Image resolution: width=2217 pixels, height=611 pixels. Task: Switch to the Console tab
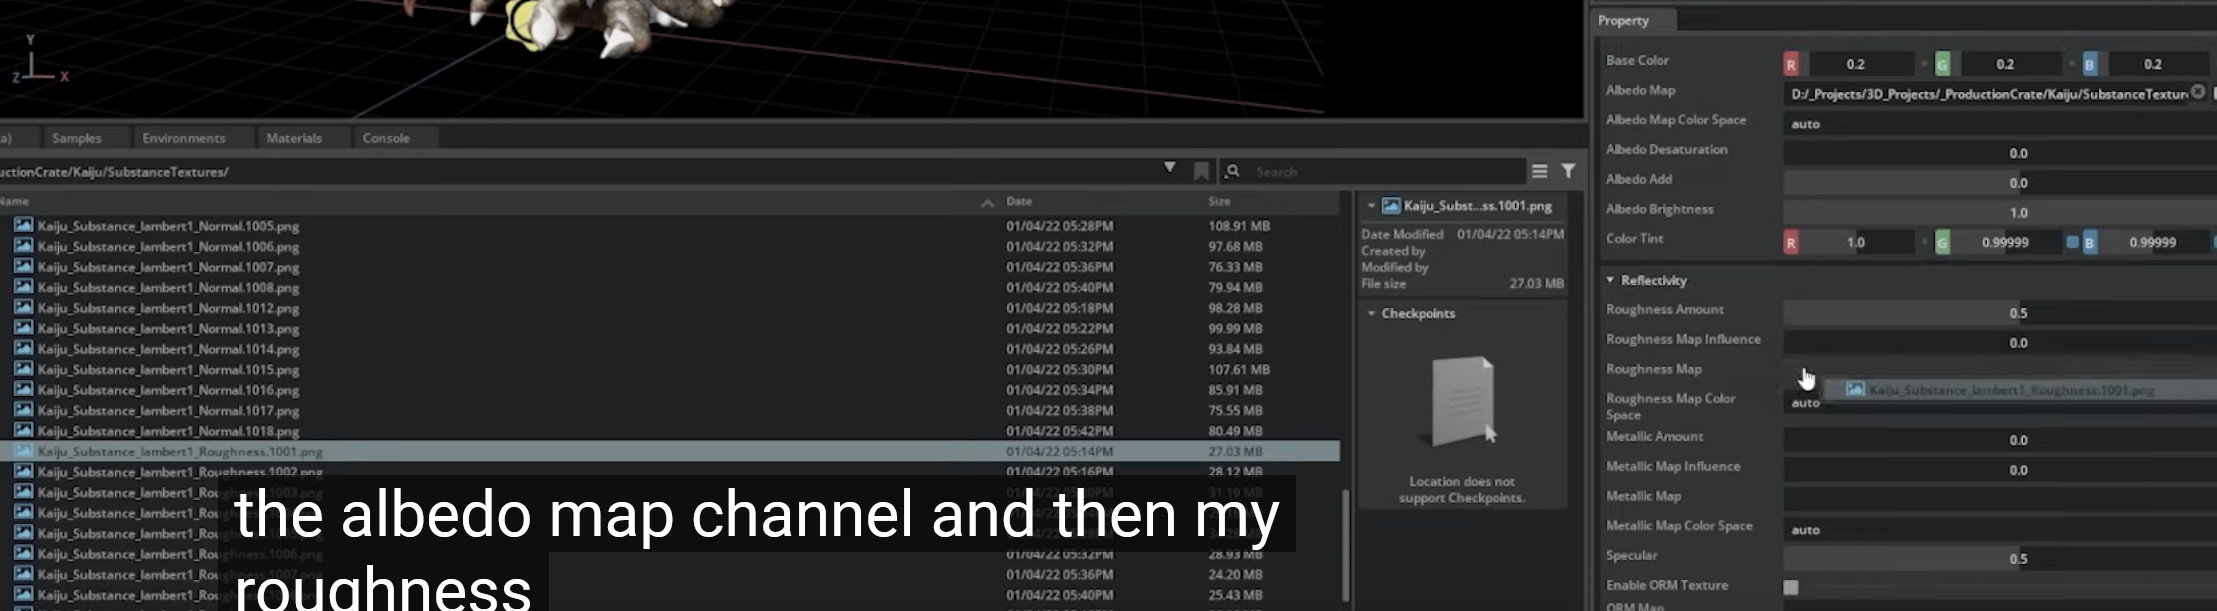(x=386, y=138)
